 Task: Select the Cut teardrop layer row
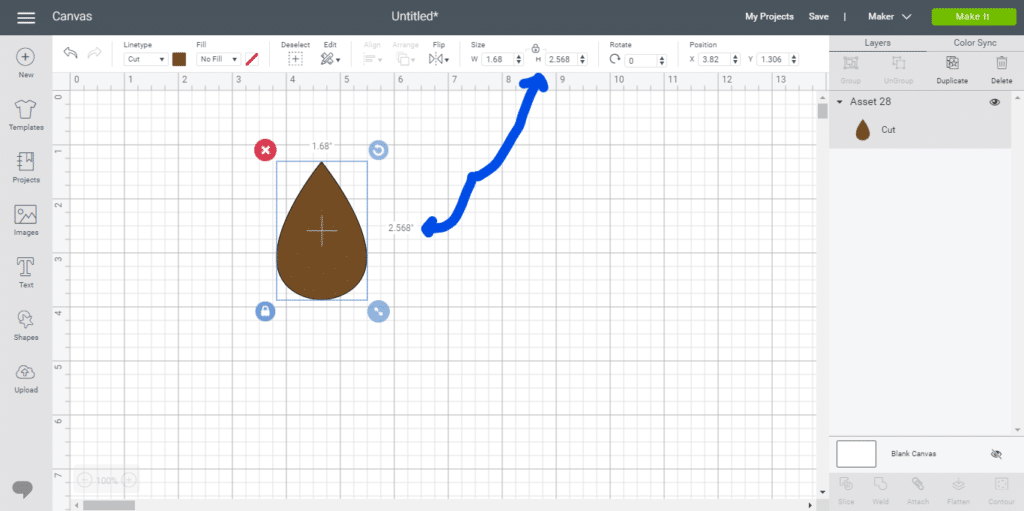pyautogui.click(x=920, y=130)
